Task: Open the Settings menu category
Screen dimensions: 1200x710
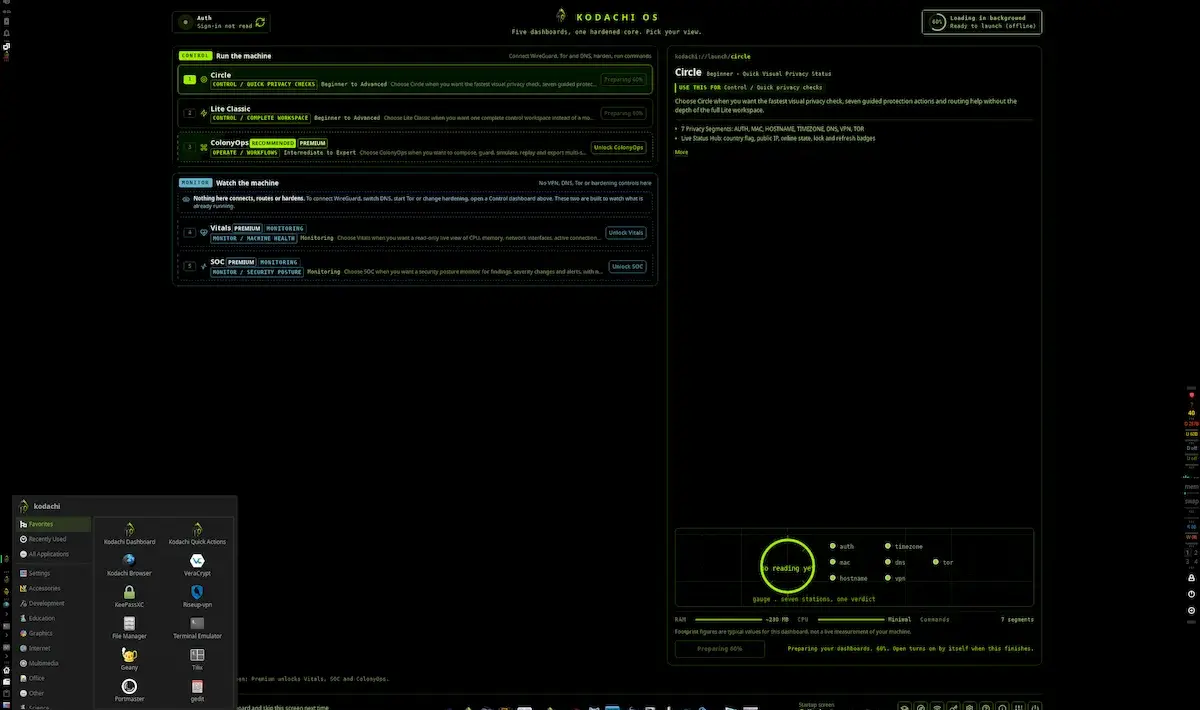Action: (x=54, y=573)
